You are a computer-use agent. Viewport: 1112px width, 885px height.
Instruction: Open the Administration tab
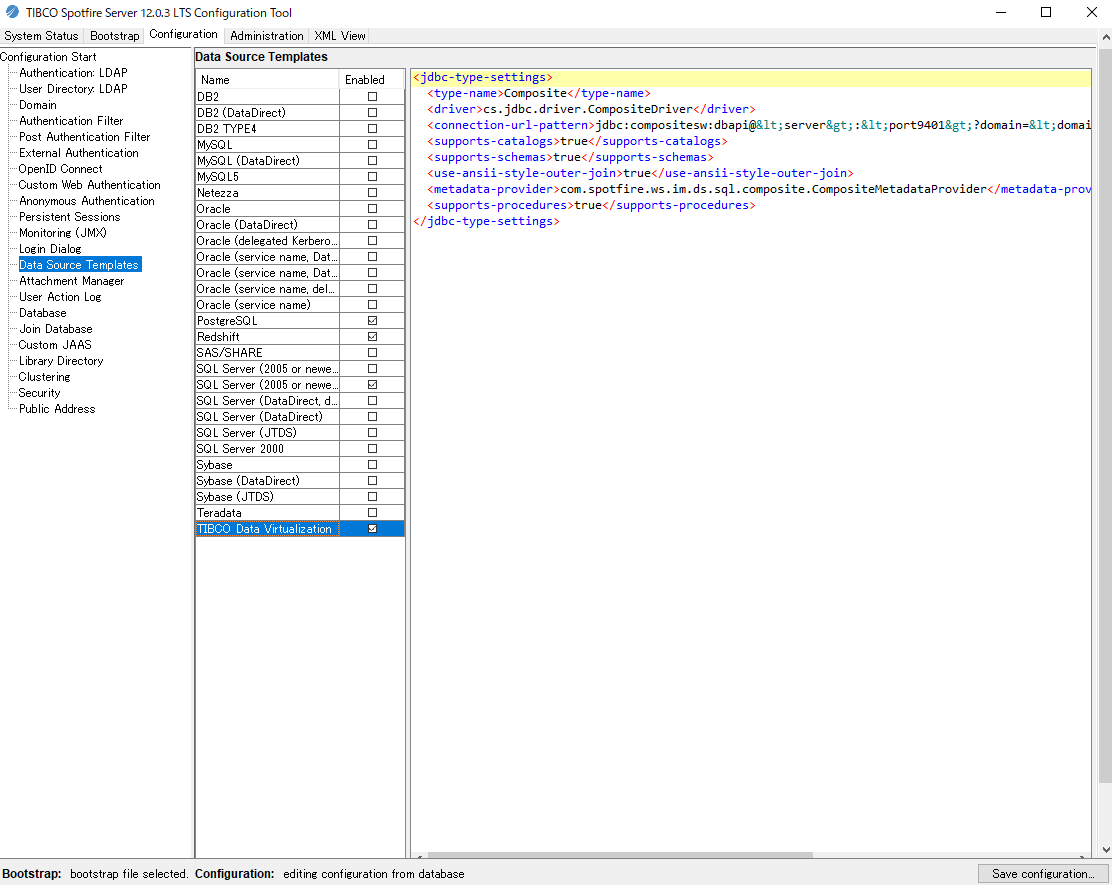pyautogui.click(x=267, y=35)
